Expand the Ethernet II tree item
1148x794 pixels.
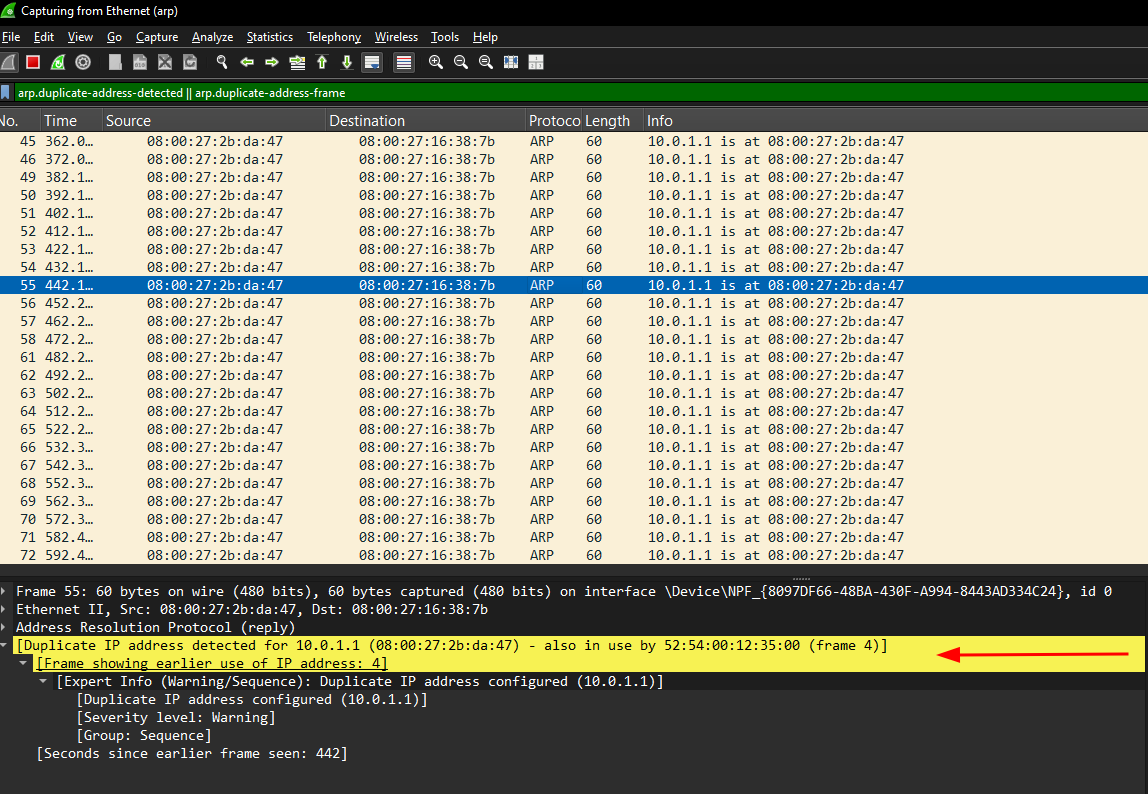pos(6,610)
